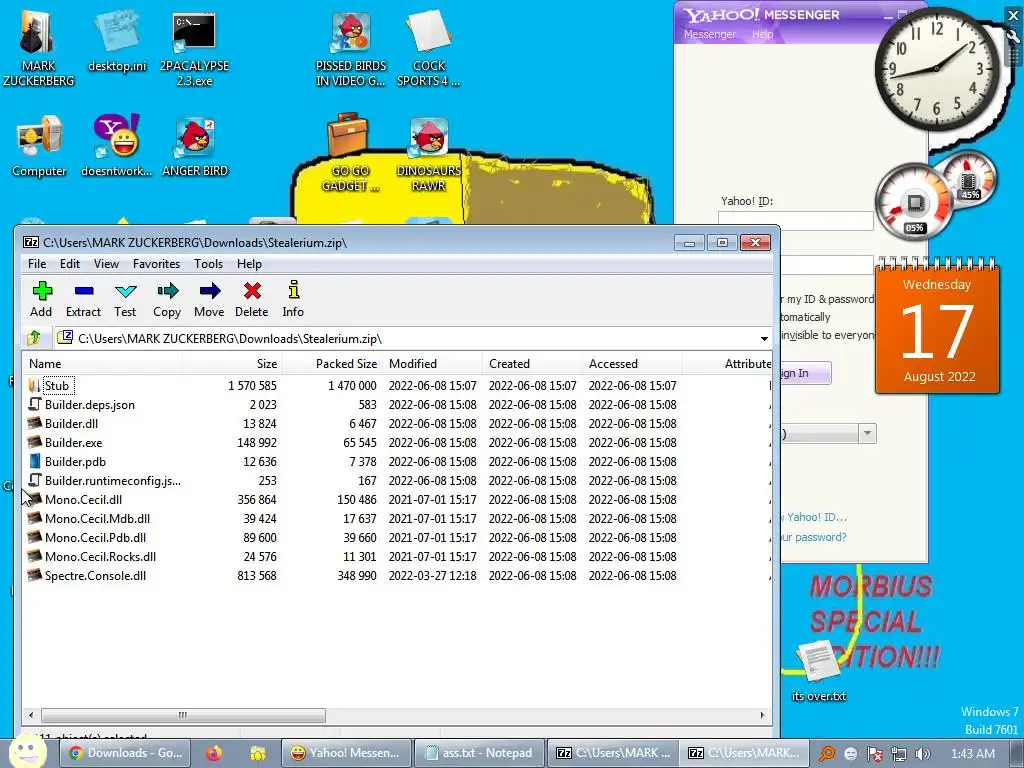
Task: Open the Info properties tool
Action: [293, 298]
